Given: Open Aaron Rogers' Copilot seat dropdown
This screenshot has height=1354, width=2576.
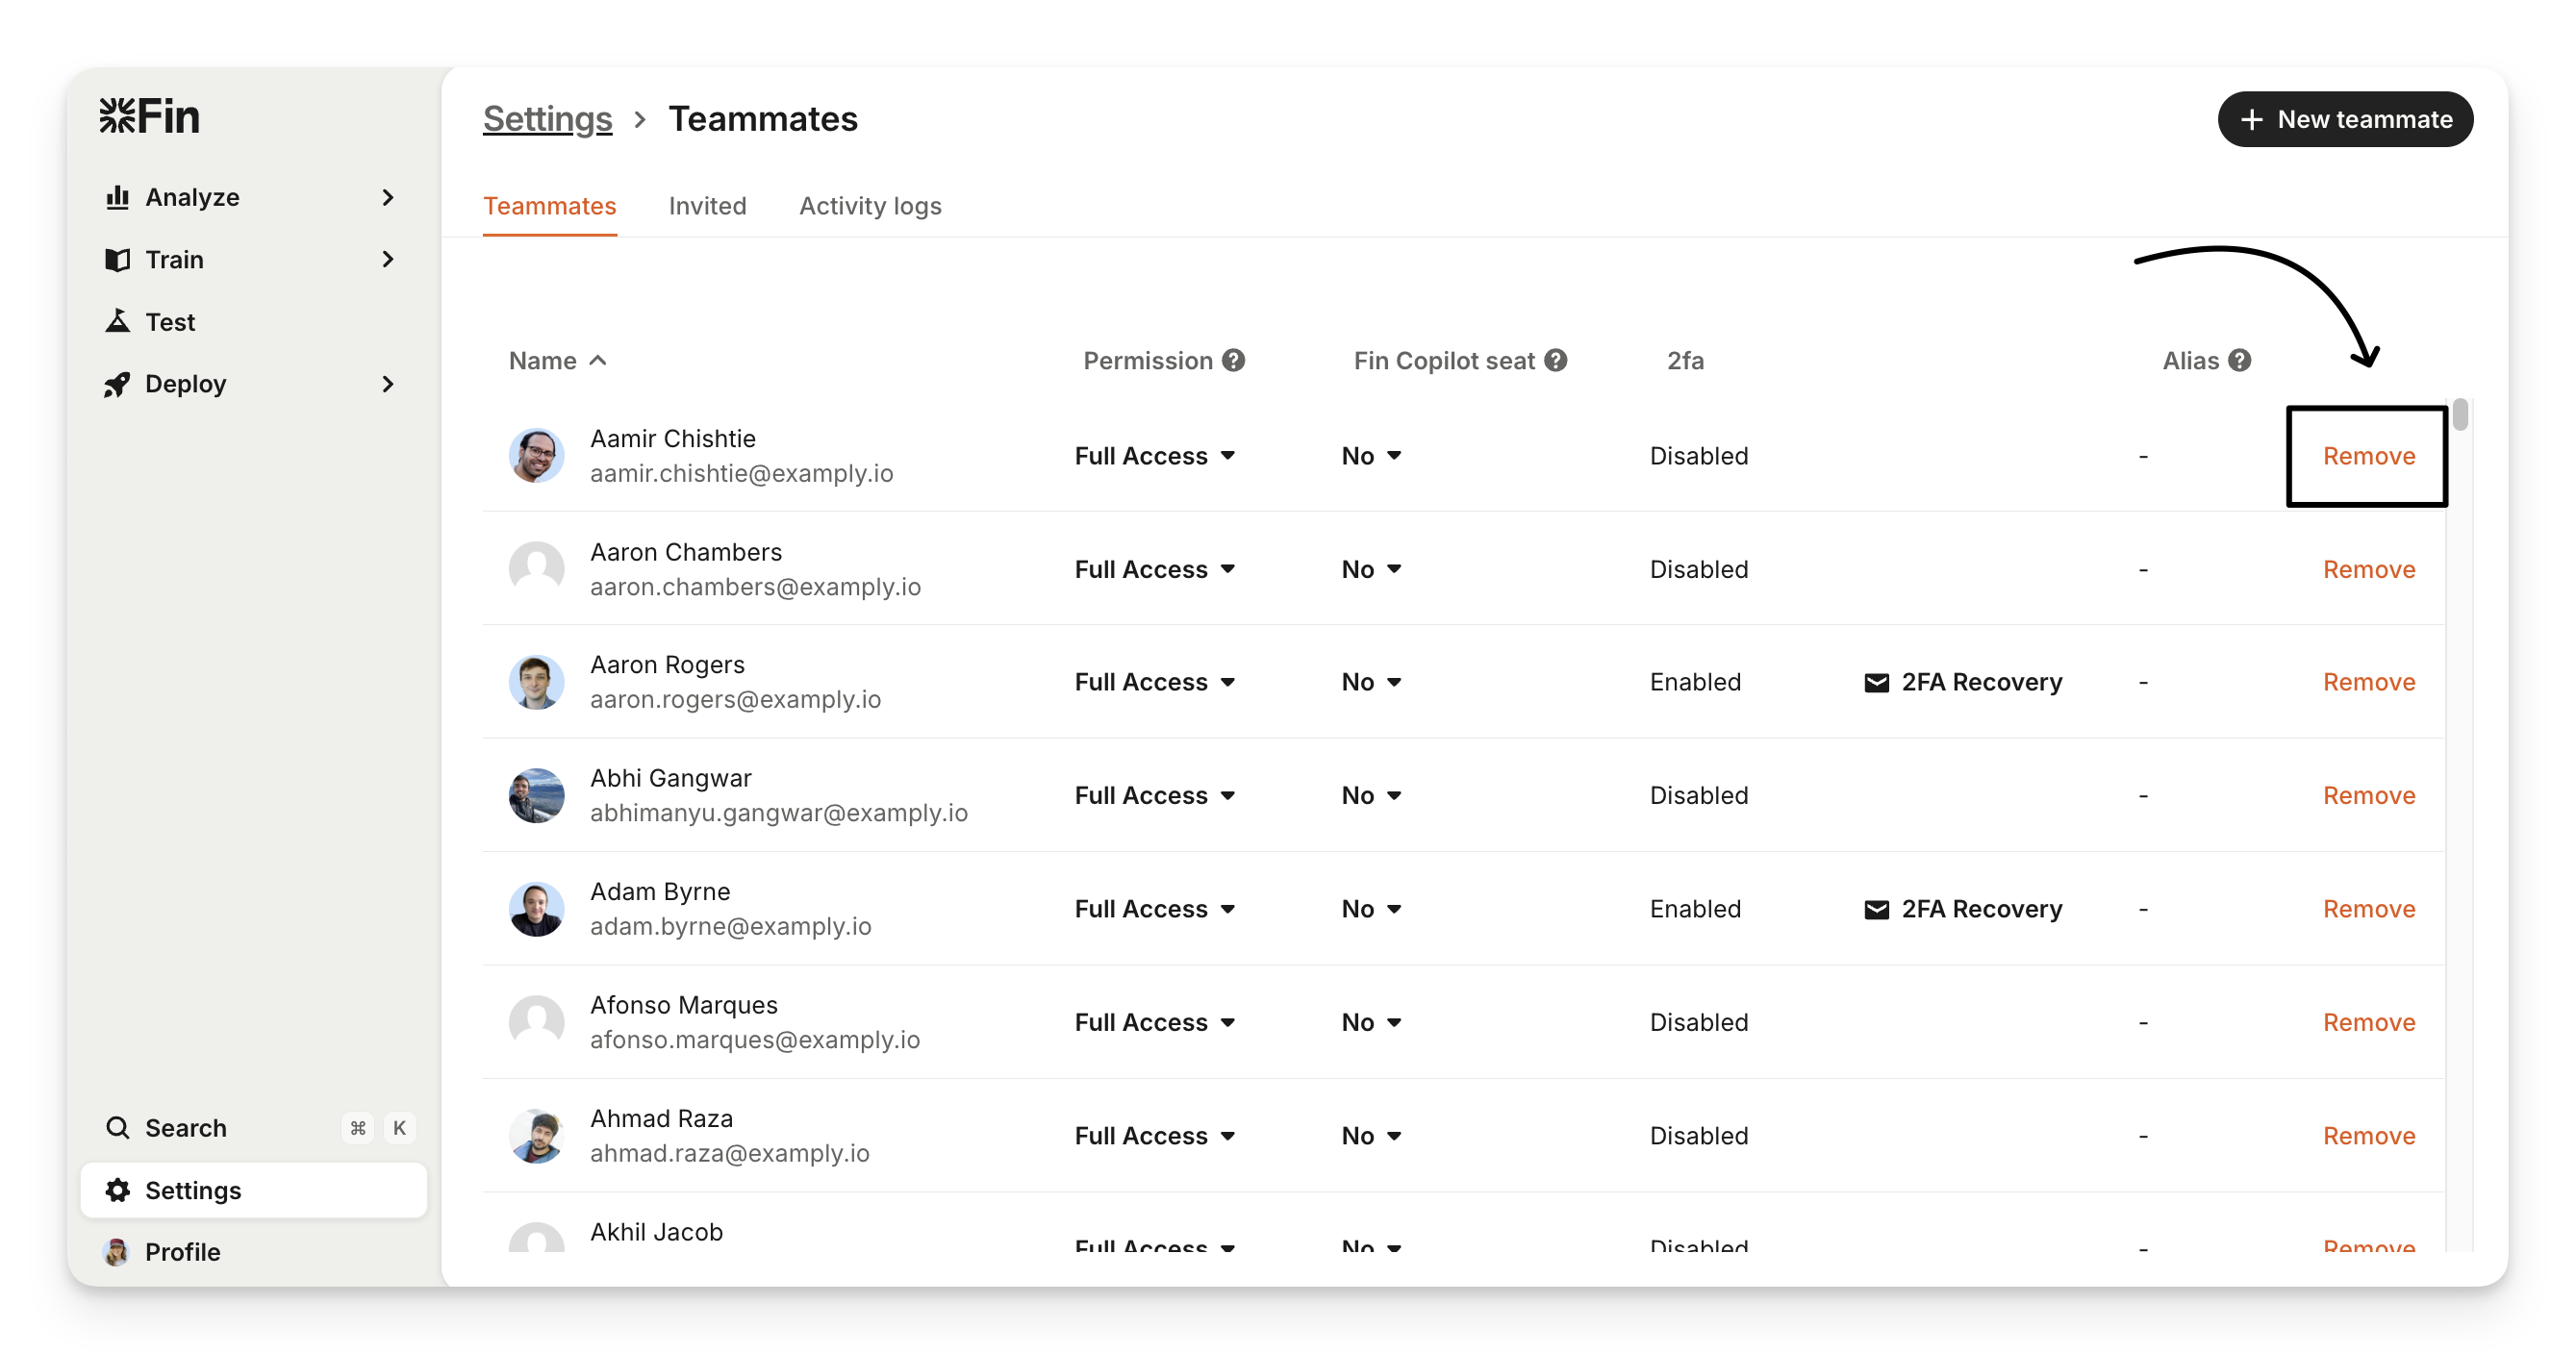Looking at the screenshot, I should pos(1371,682).
